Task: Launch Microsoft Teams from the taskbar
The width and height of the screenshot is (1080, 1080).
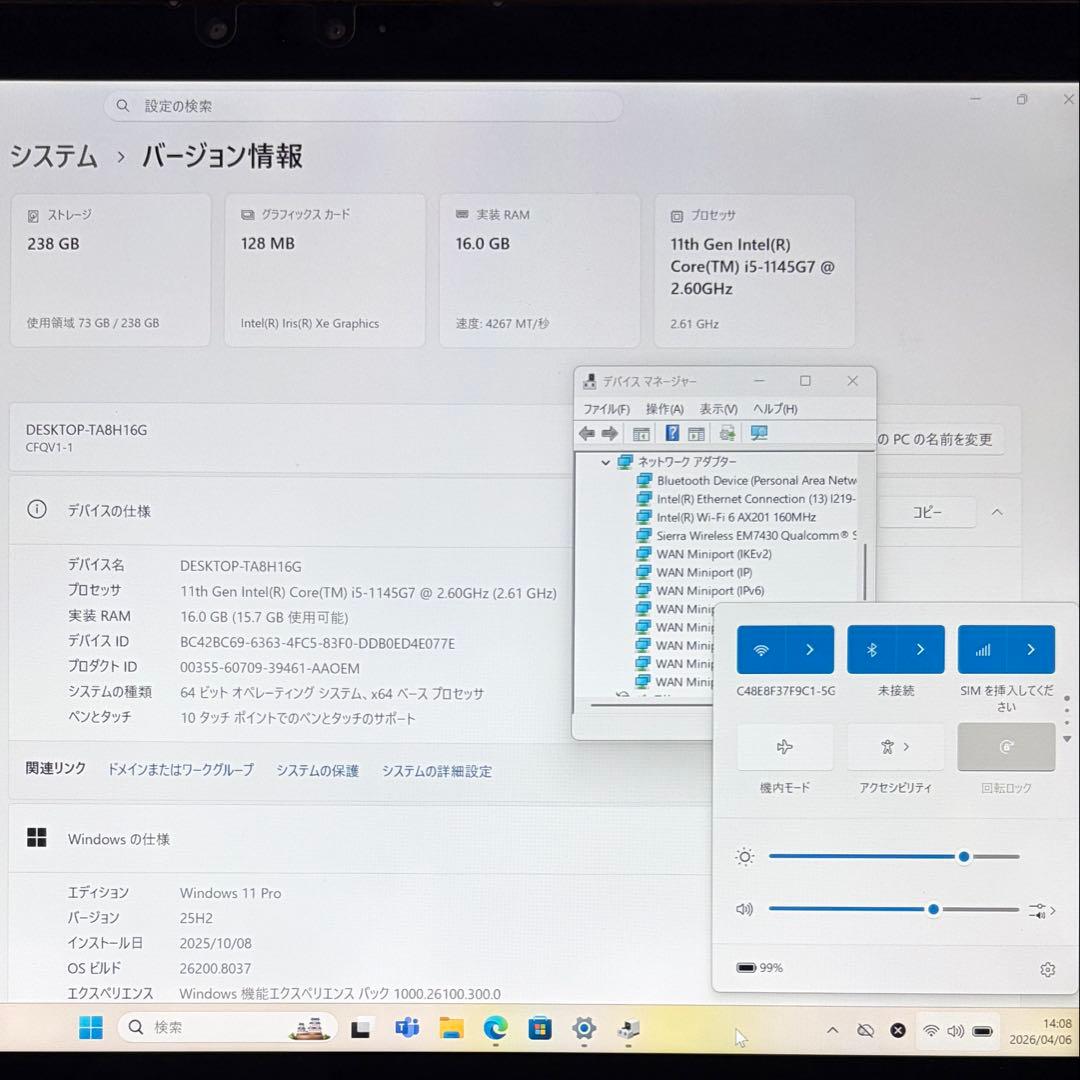Action: tap(407, 1028)
